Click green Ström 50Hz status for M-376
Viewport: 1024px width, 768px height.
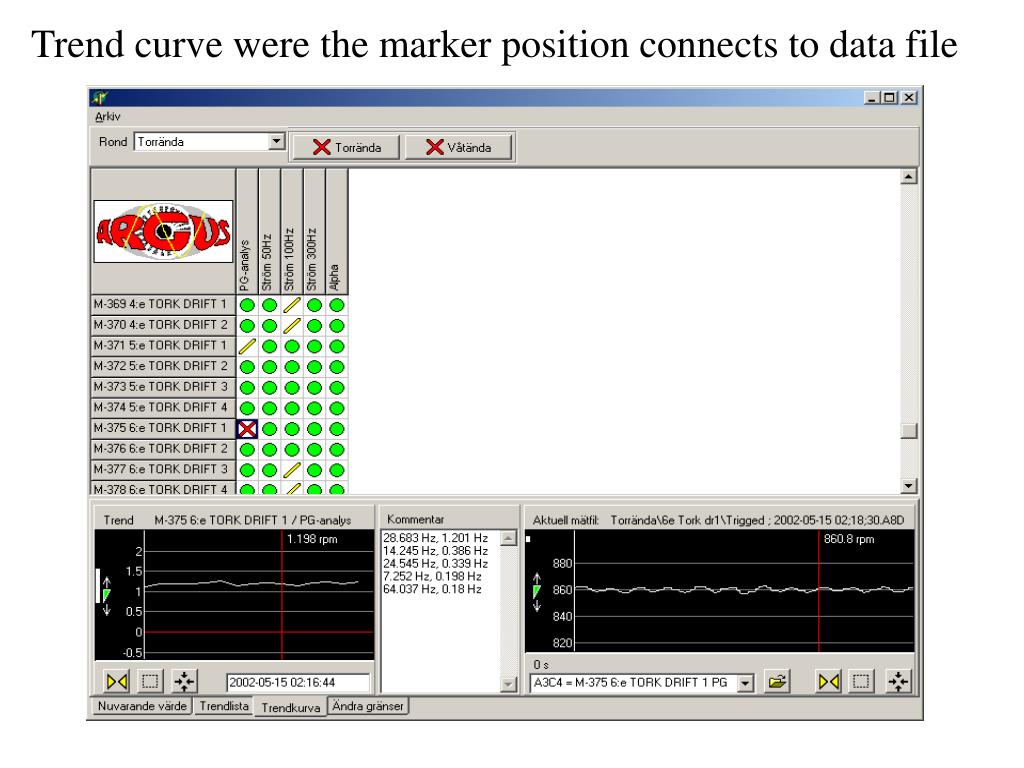[x=269, y=450]
